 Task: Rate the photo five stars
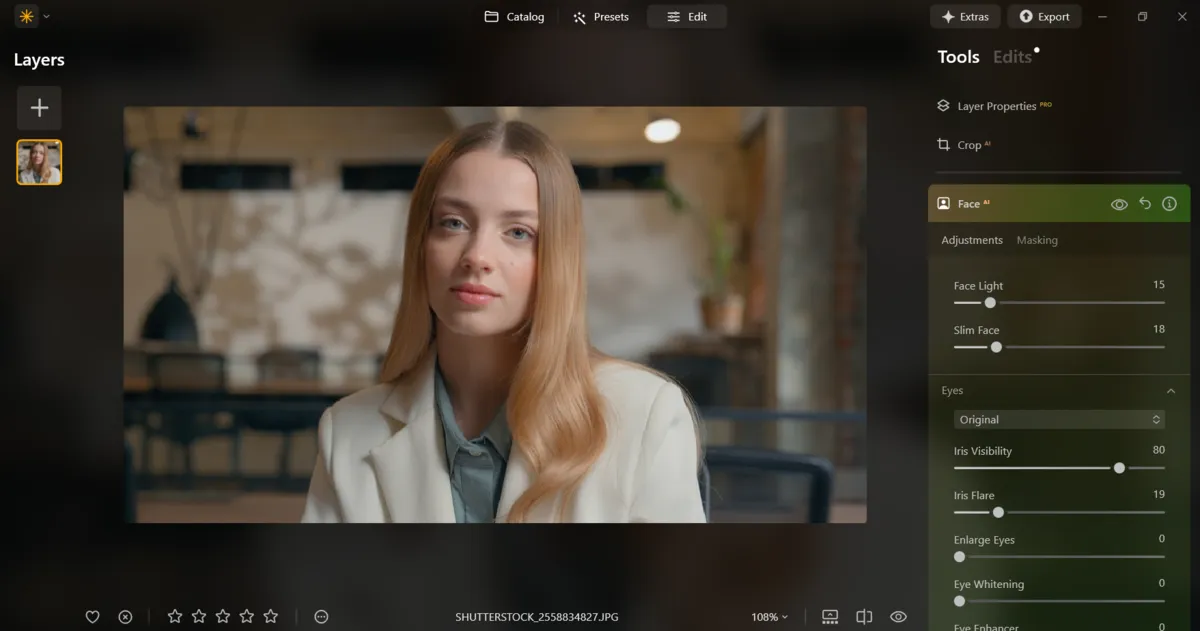271,616
